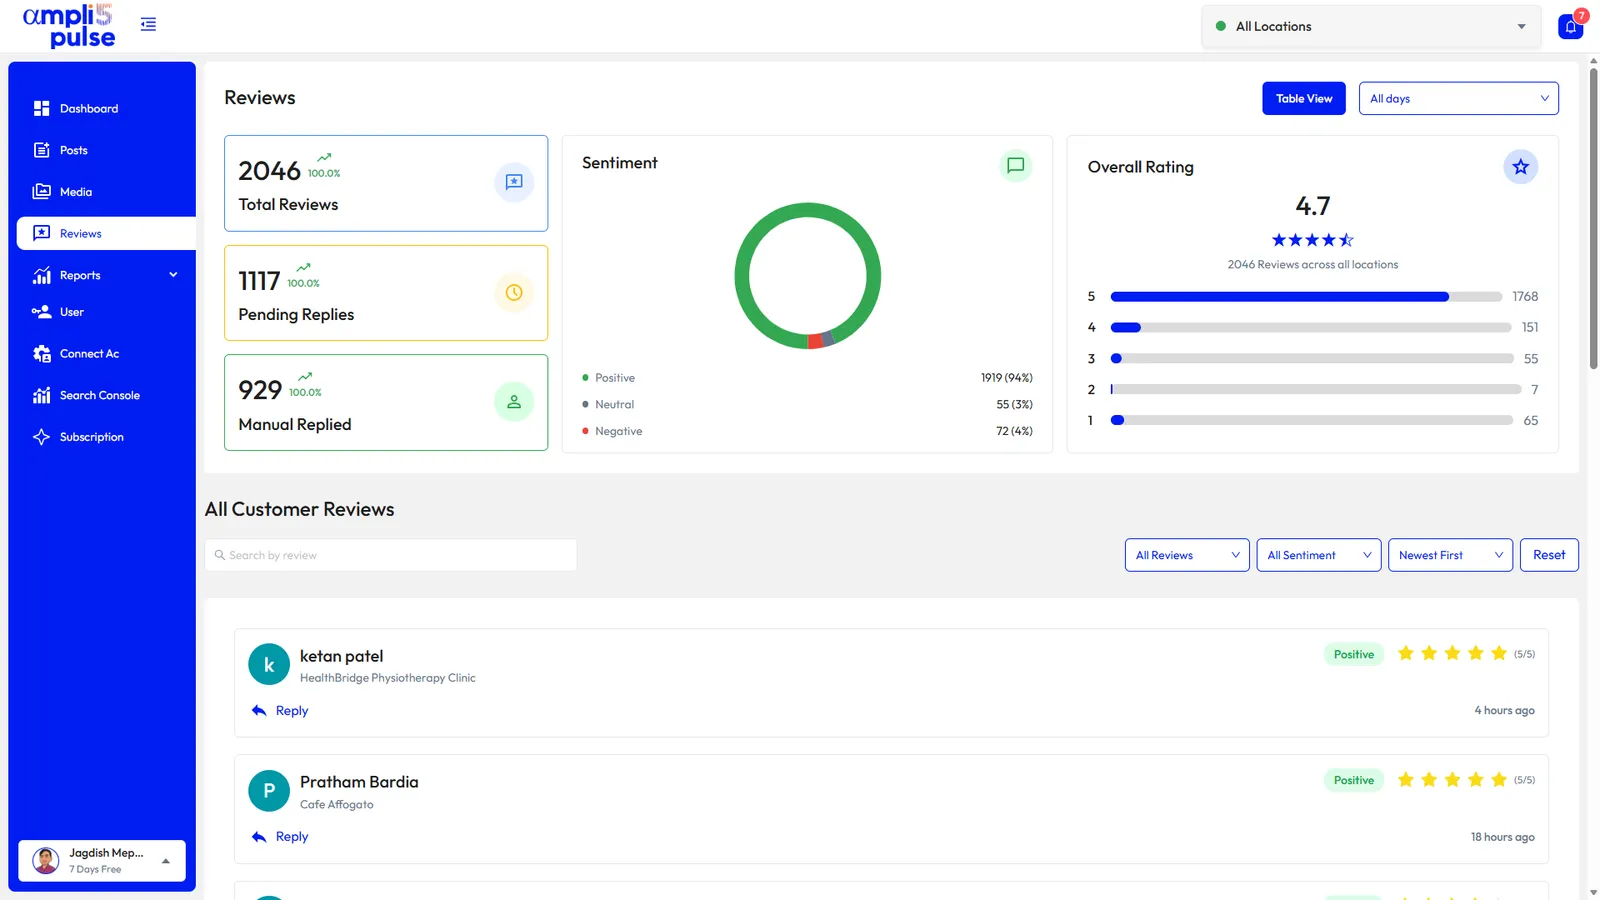
Task: Click 2046 Reviews across all locations text
Action: tap(1313, 265)
